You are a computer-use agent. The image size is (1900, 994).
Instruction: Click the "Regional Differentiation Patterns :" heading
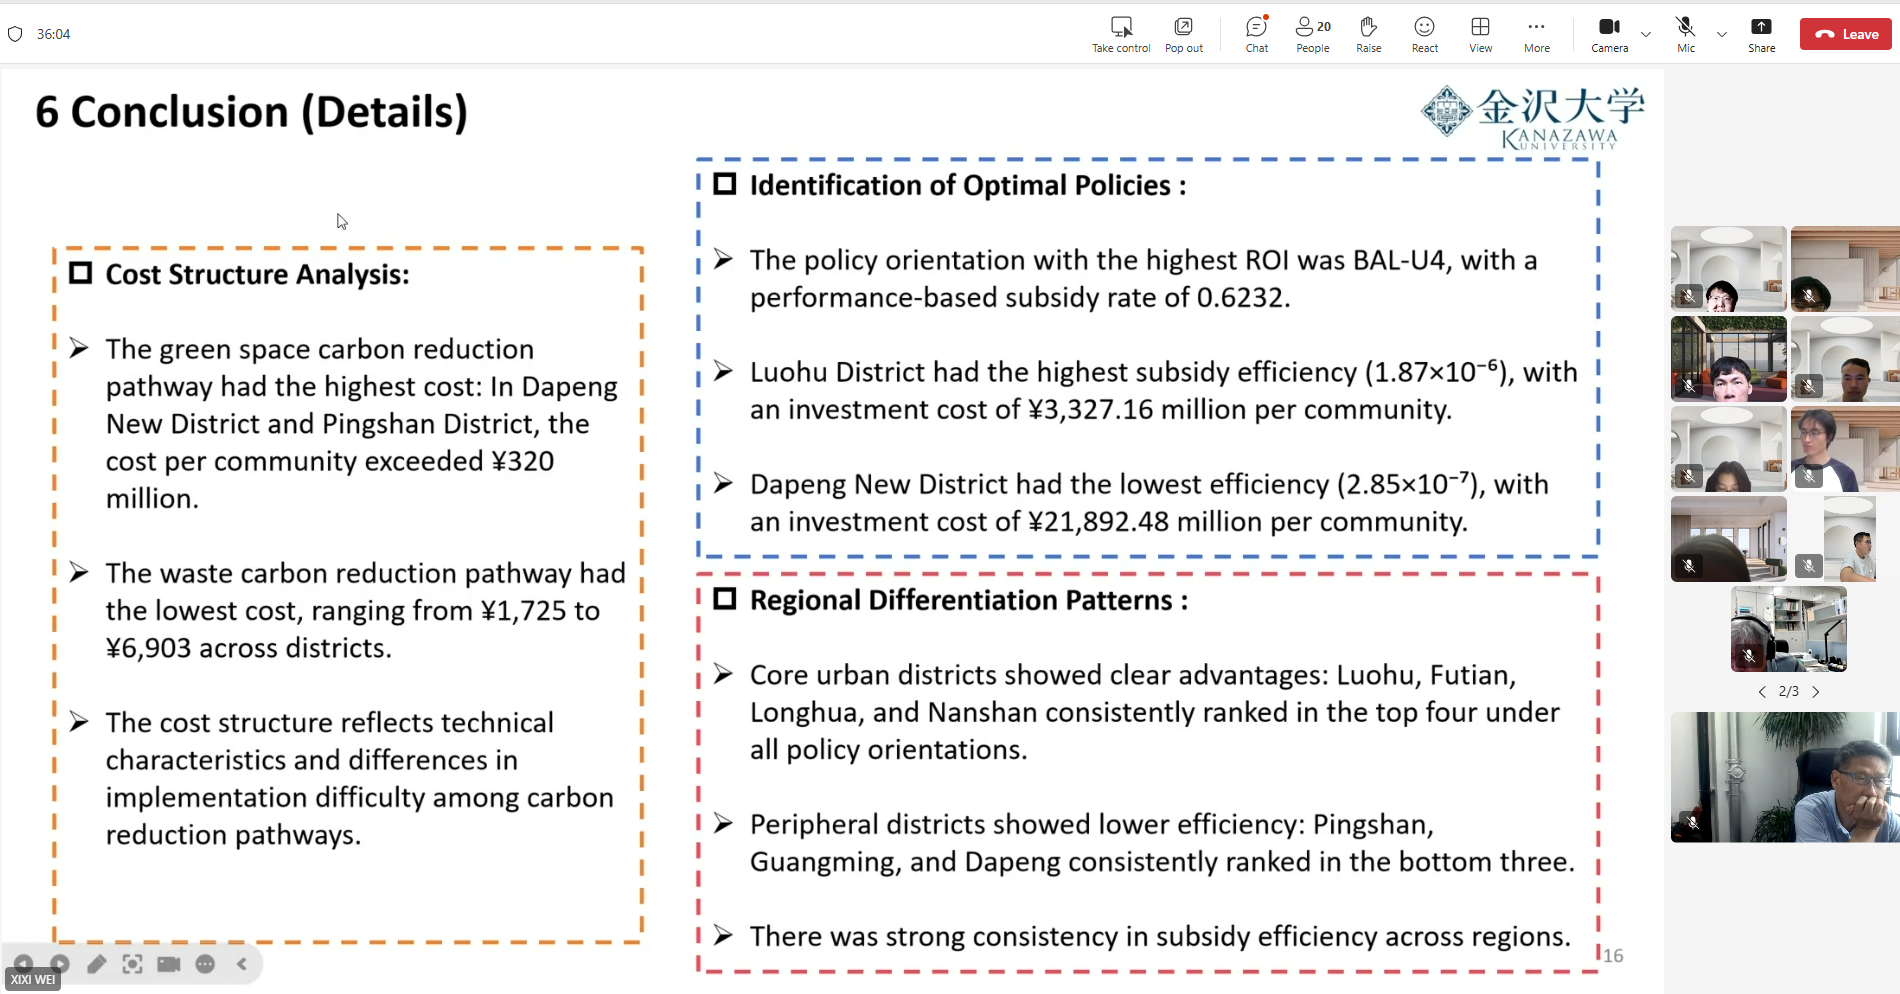tap(969, 600)
